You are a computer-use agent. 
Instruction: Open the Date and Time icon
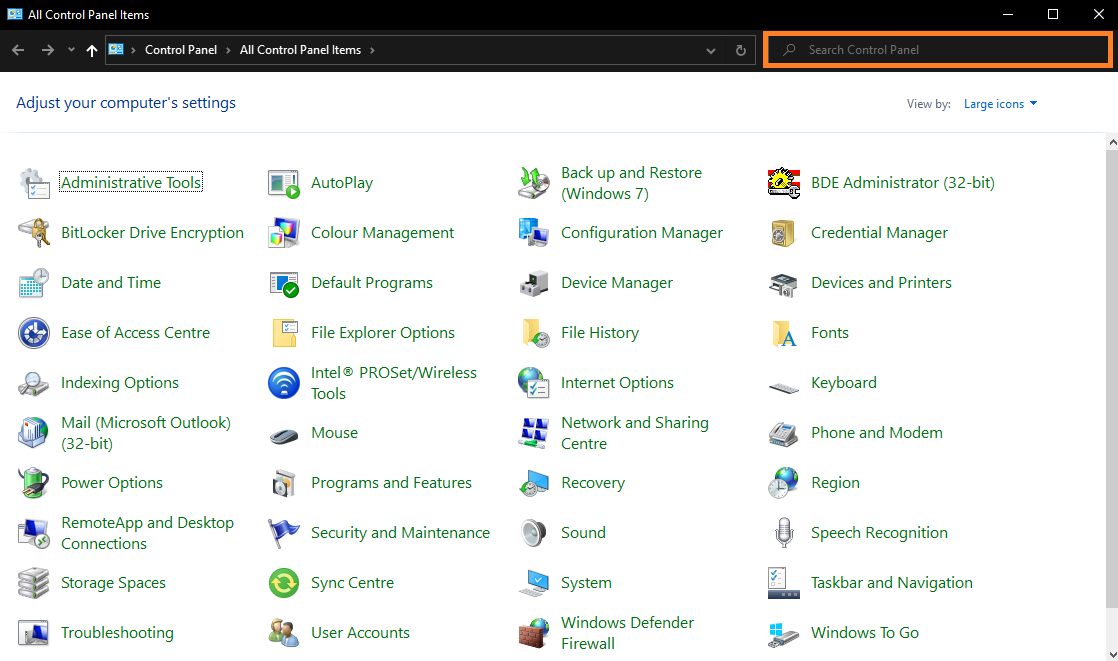tap(34, 283)
